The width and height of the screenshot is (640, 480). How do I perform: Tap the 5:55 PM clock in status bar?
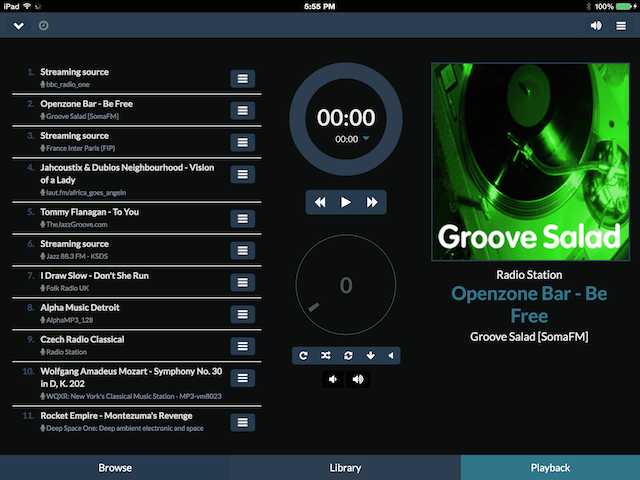point(320,6)
